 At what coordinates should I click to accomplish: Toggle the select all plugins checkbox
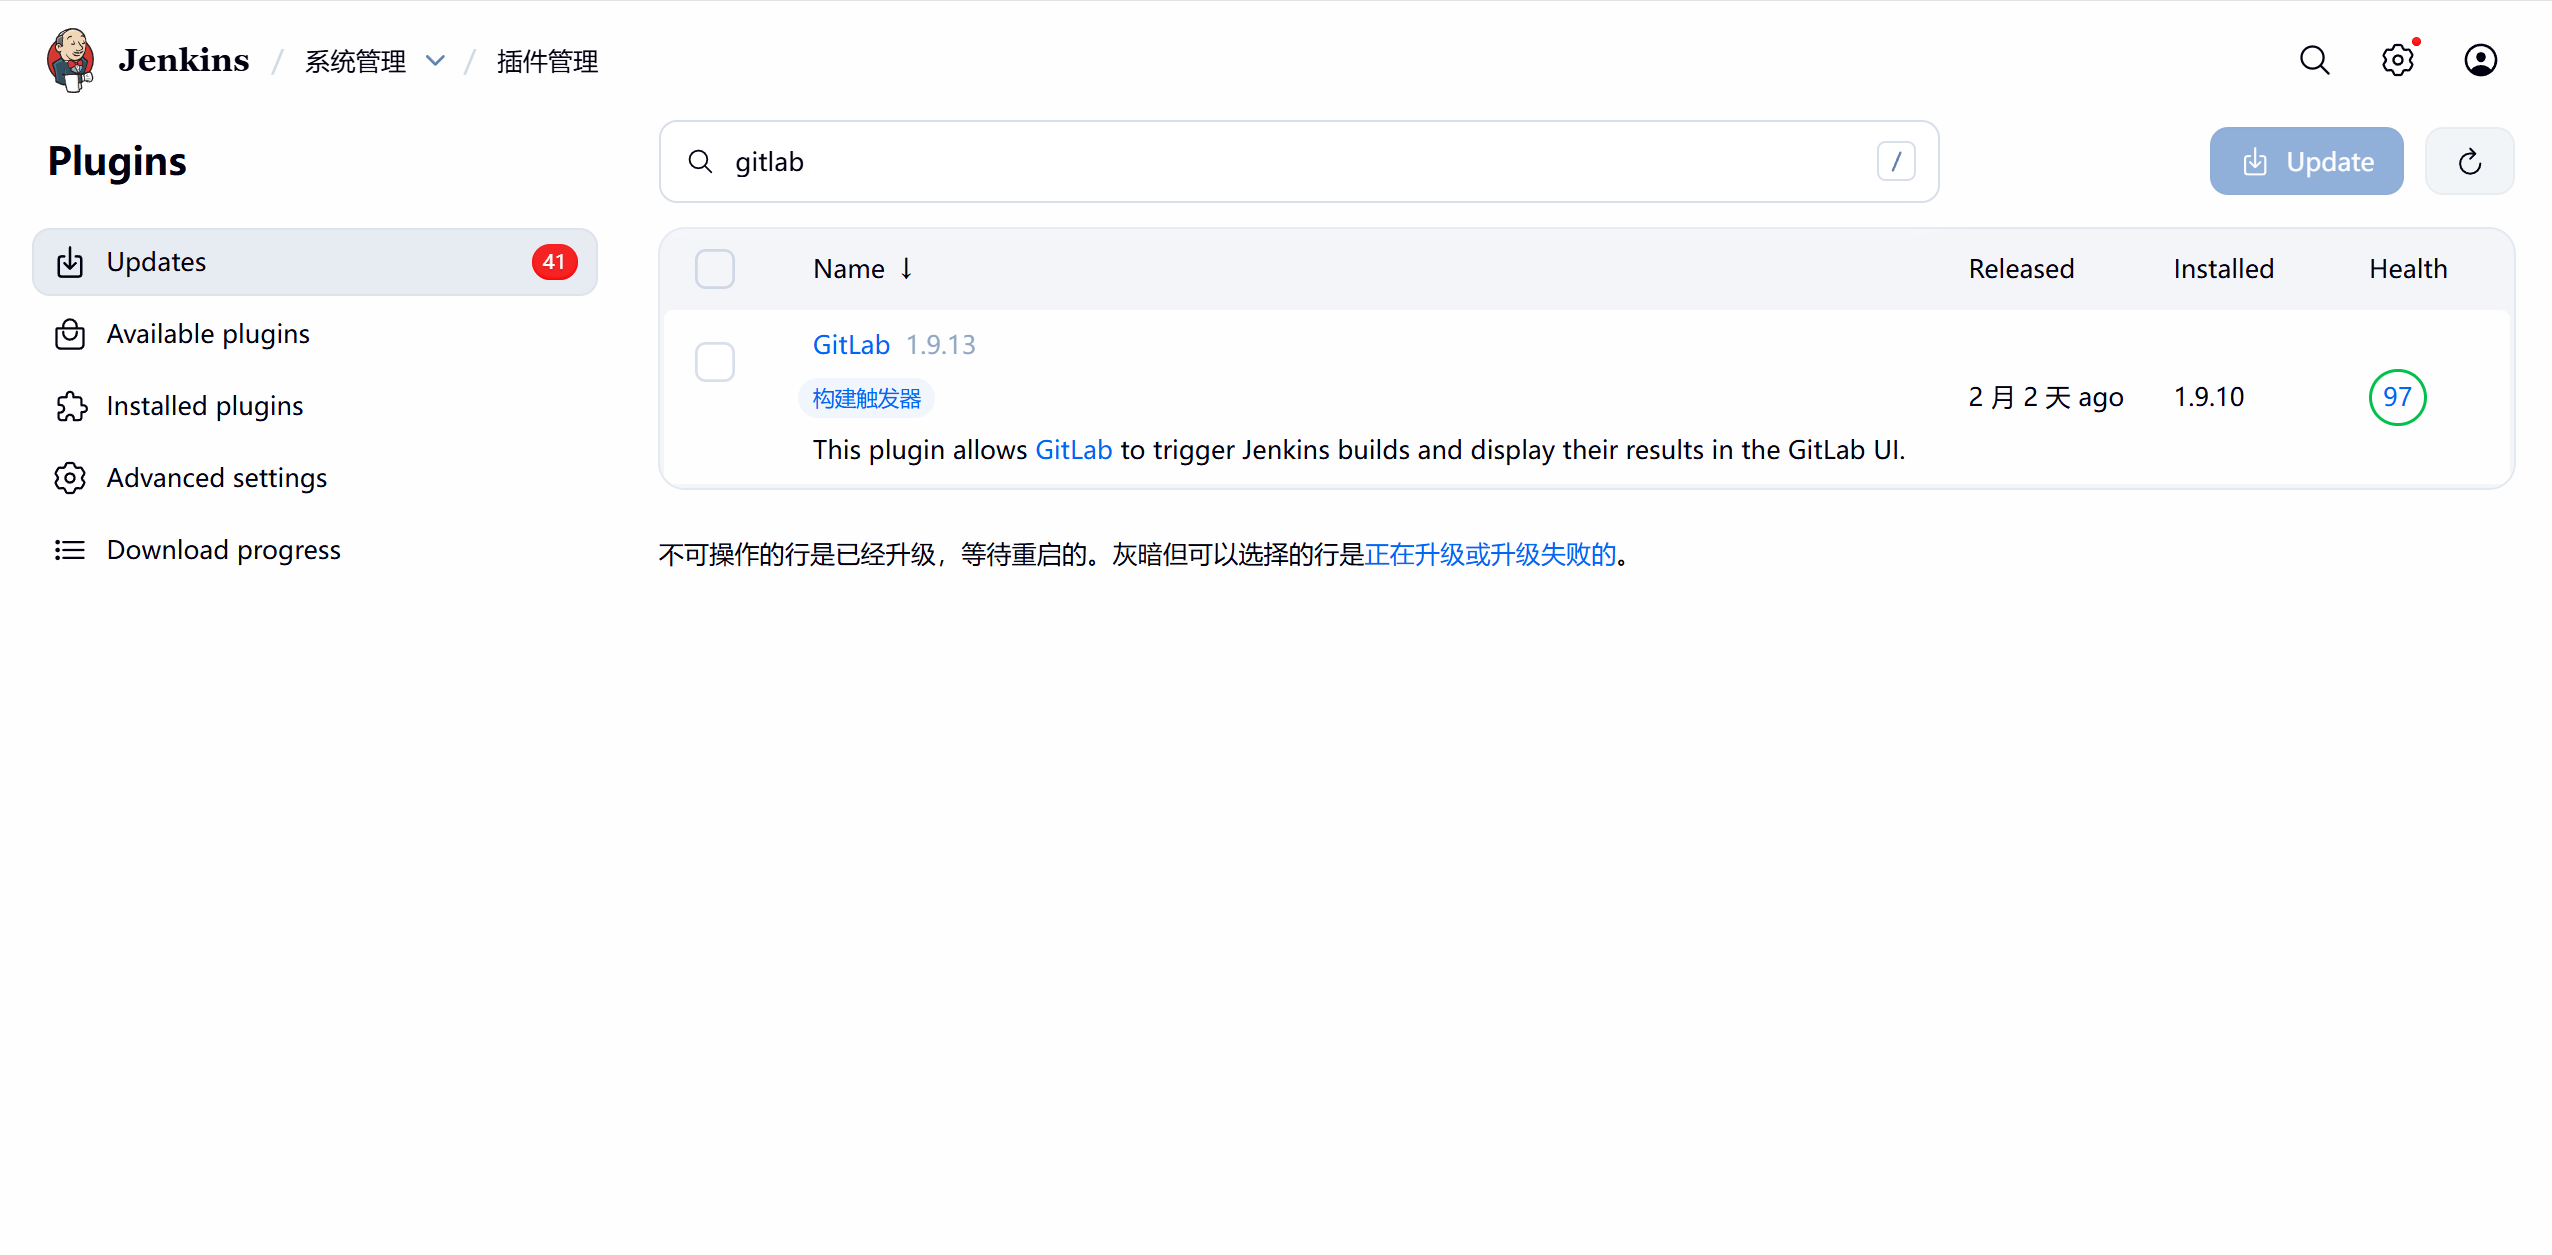[x=715, y=269]
